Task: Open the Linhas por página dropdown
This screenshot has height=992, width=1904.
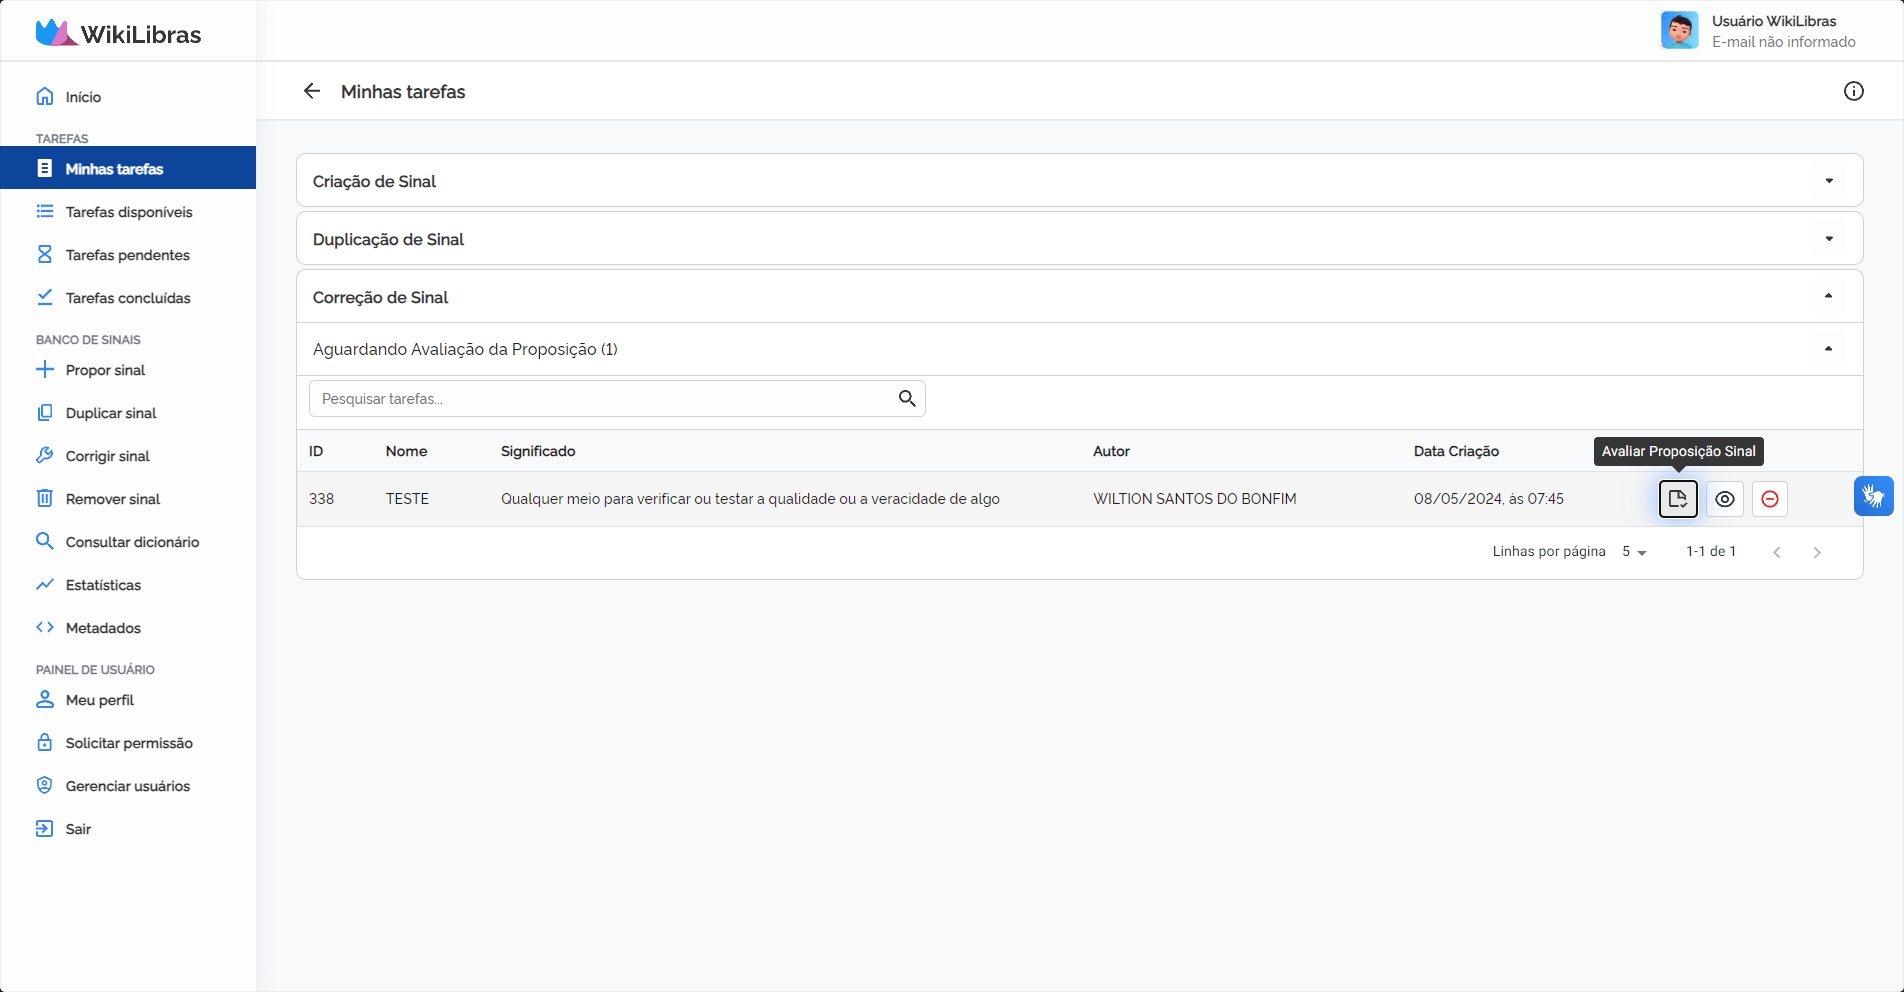Action: pos(1634,552)
